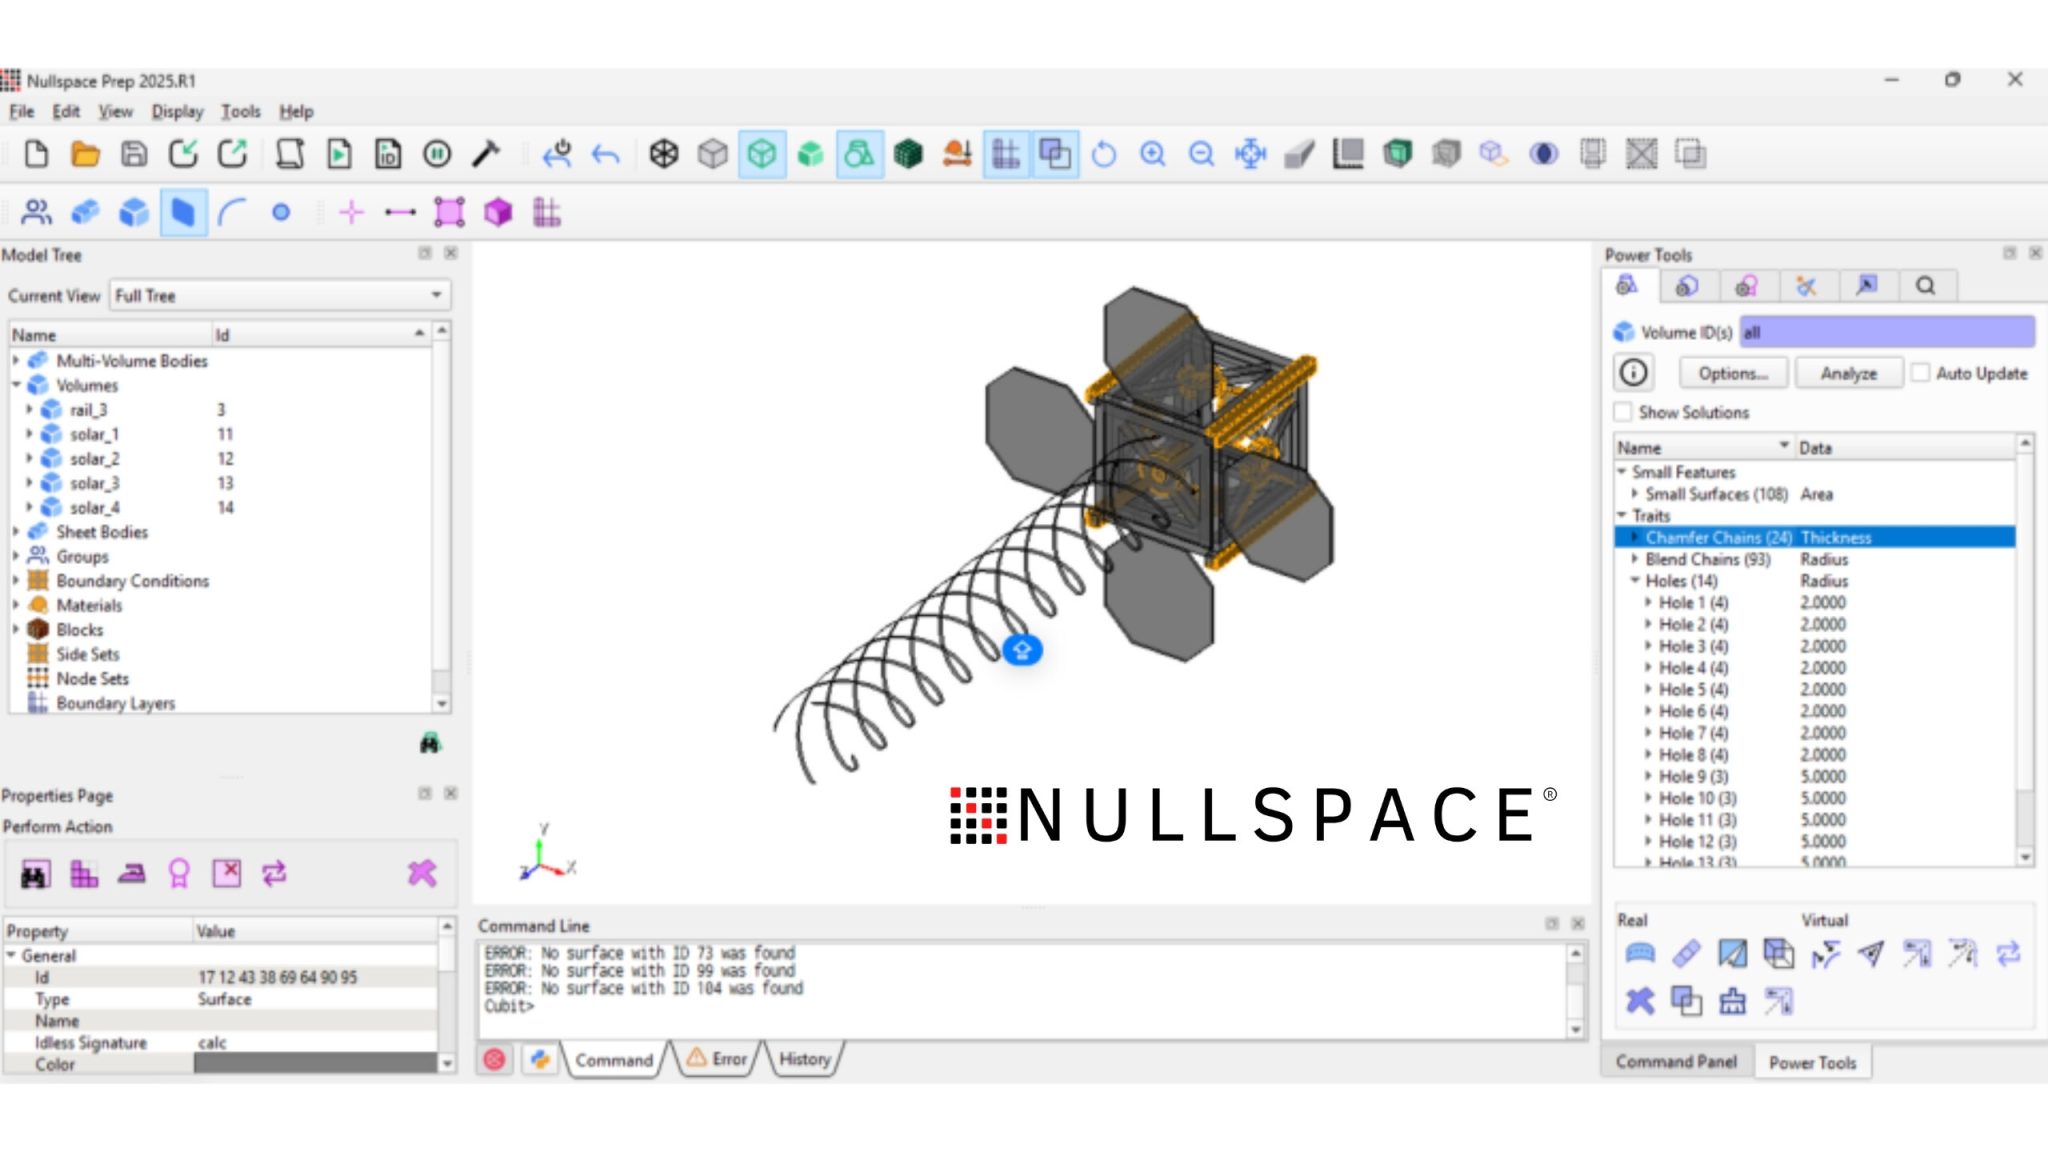Switch to the Error tab in Command Line
This screenshot has height=1152, width=2048.
tap(717, 1060)
